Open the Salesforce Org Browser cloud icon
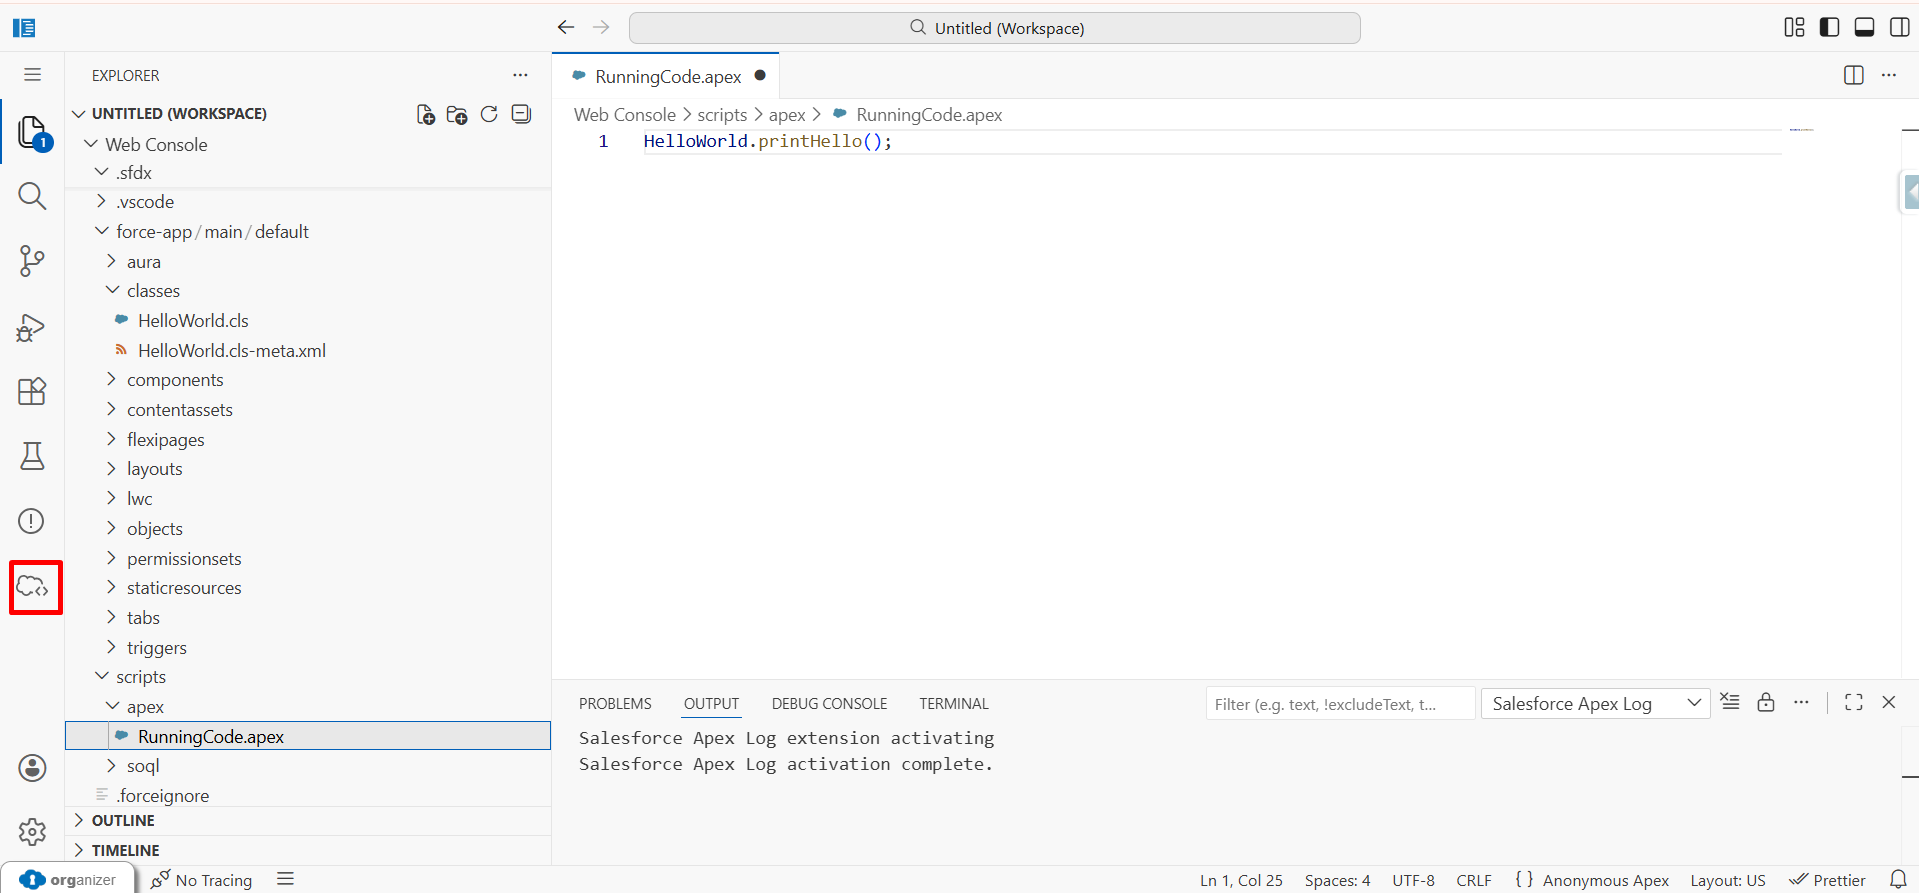Screen dimensions: 1919x893 pyautogui.click(x=34, y=587)
